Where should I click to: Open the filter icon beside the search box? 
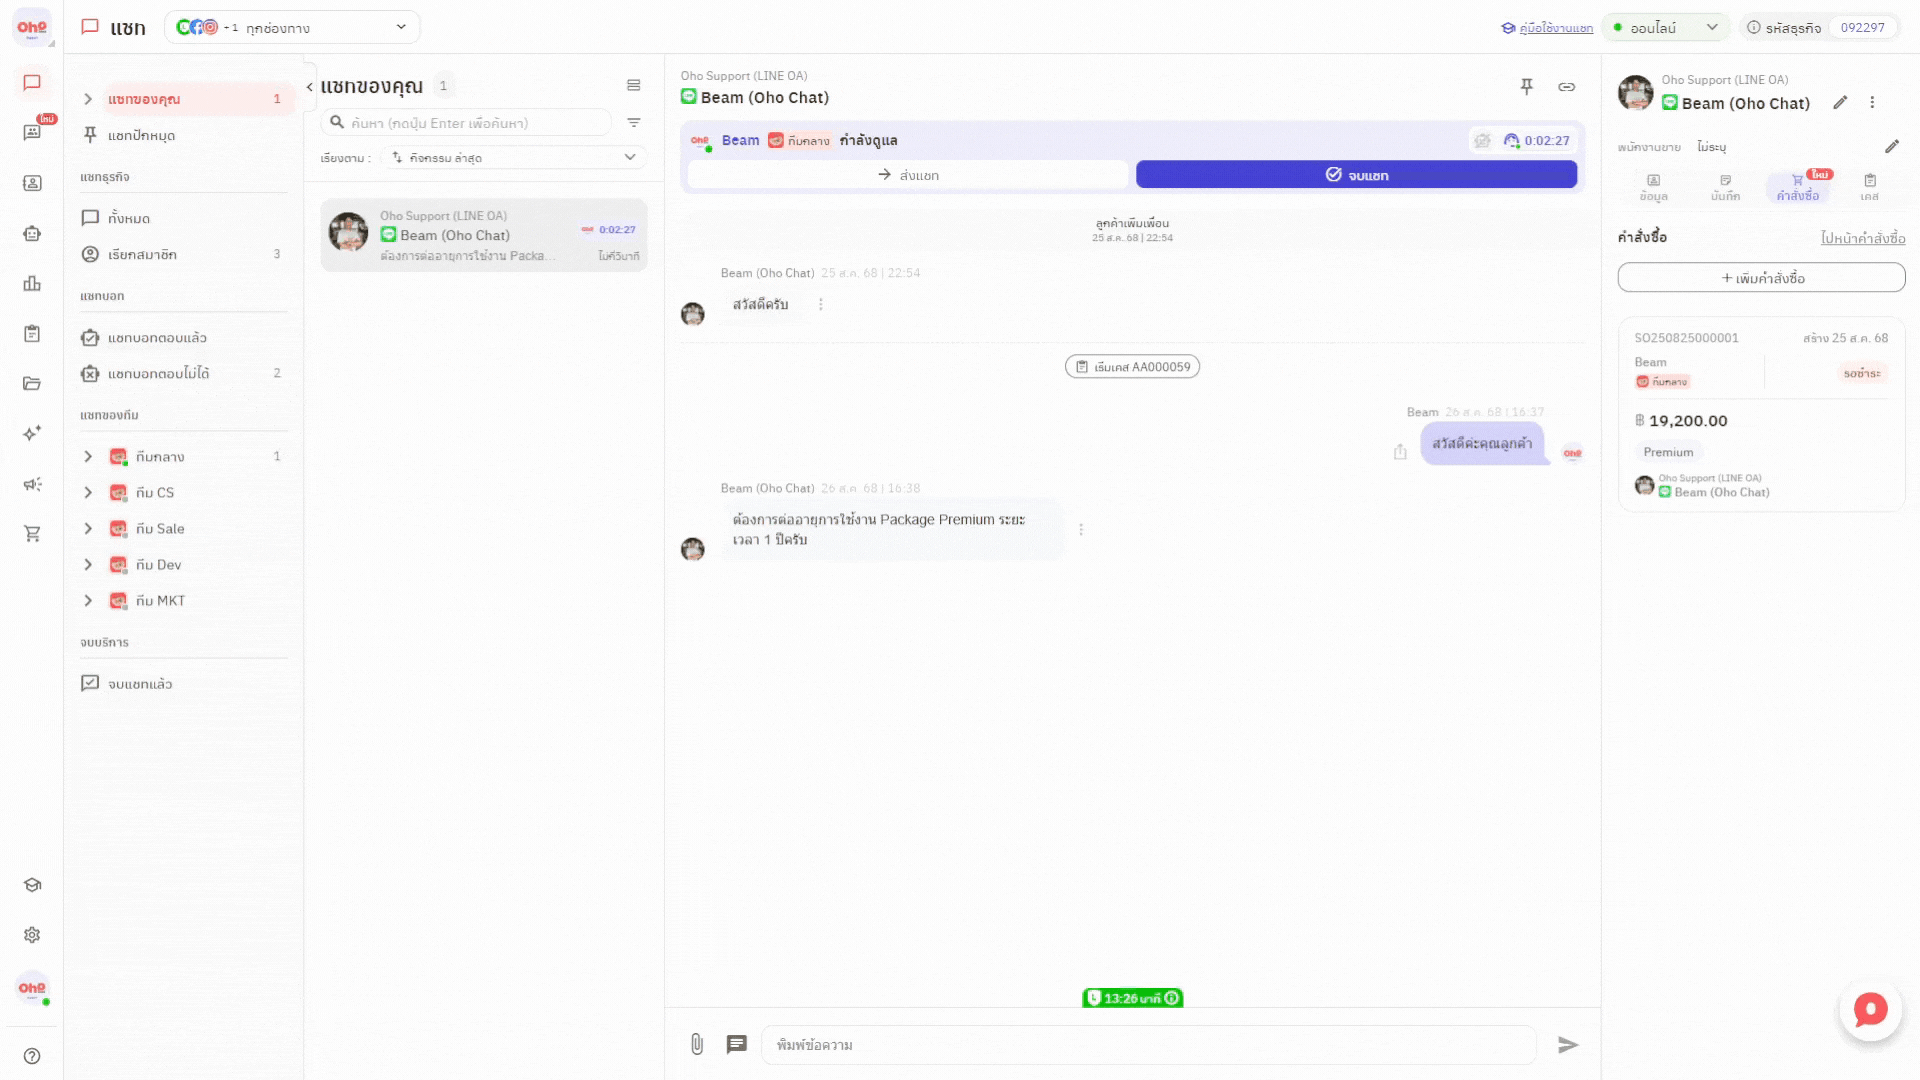[x=633, y=123]
